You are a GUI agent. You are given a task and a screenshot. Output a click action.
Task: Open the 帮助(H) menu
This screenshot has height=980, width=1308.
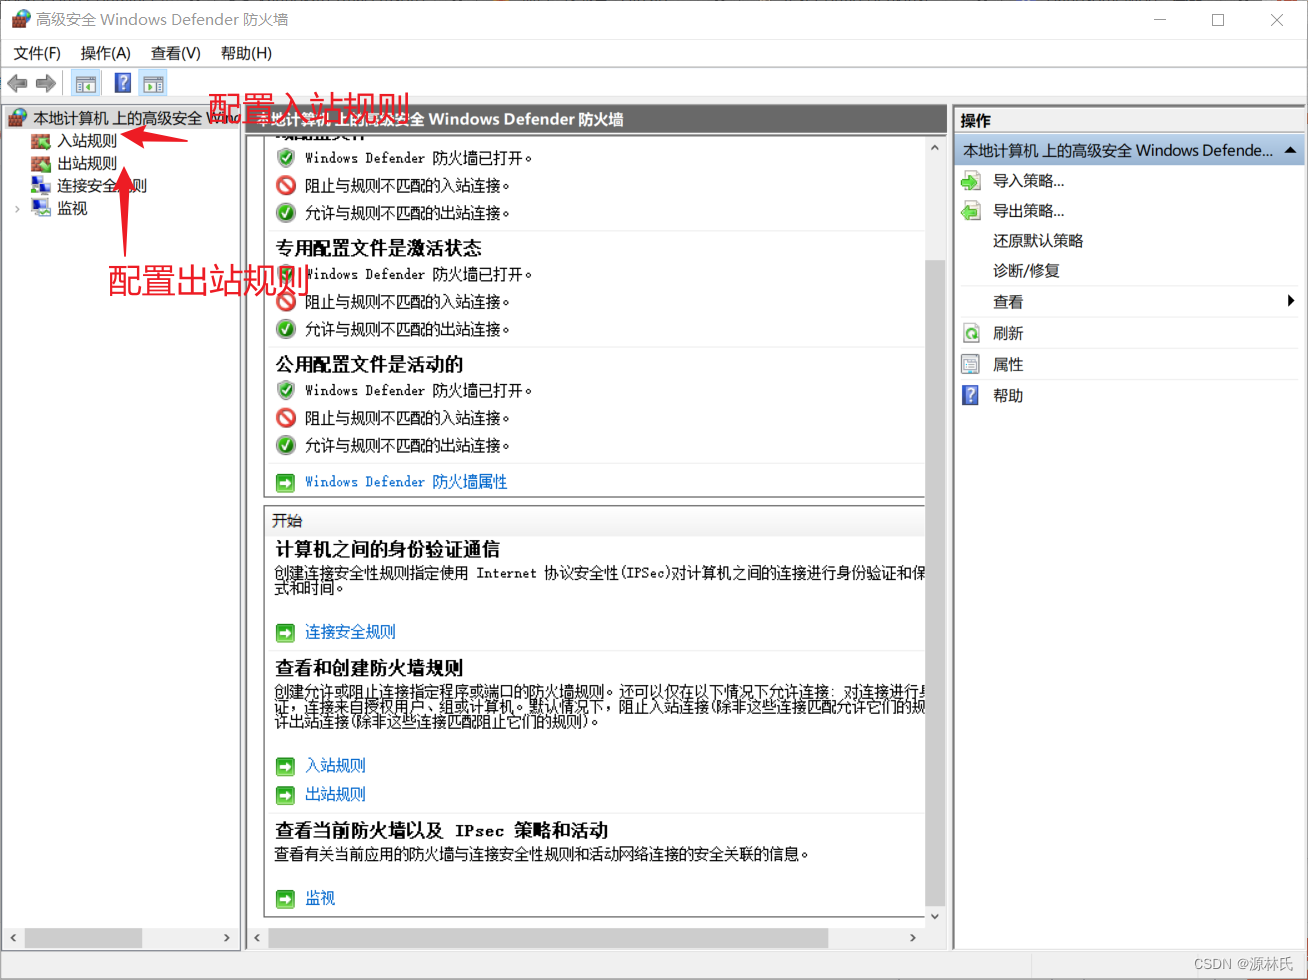click(x=246, y=53)
